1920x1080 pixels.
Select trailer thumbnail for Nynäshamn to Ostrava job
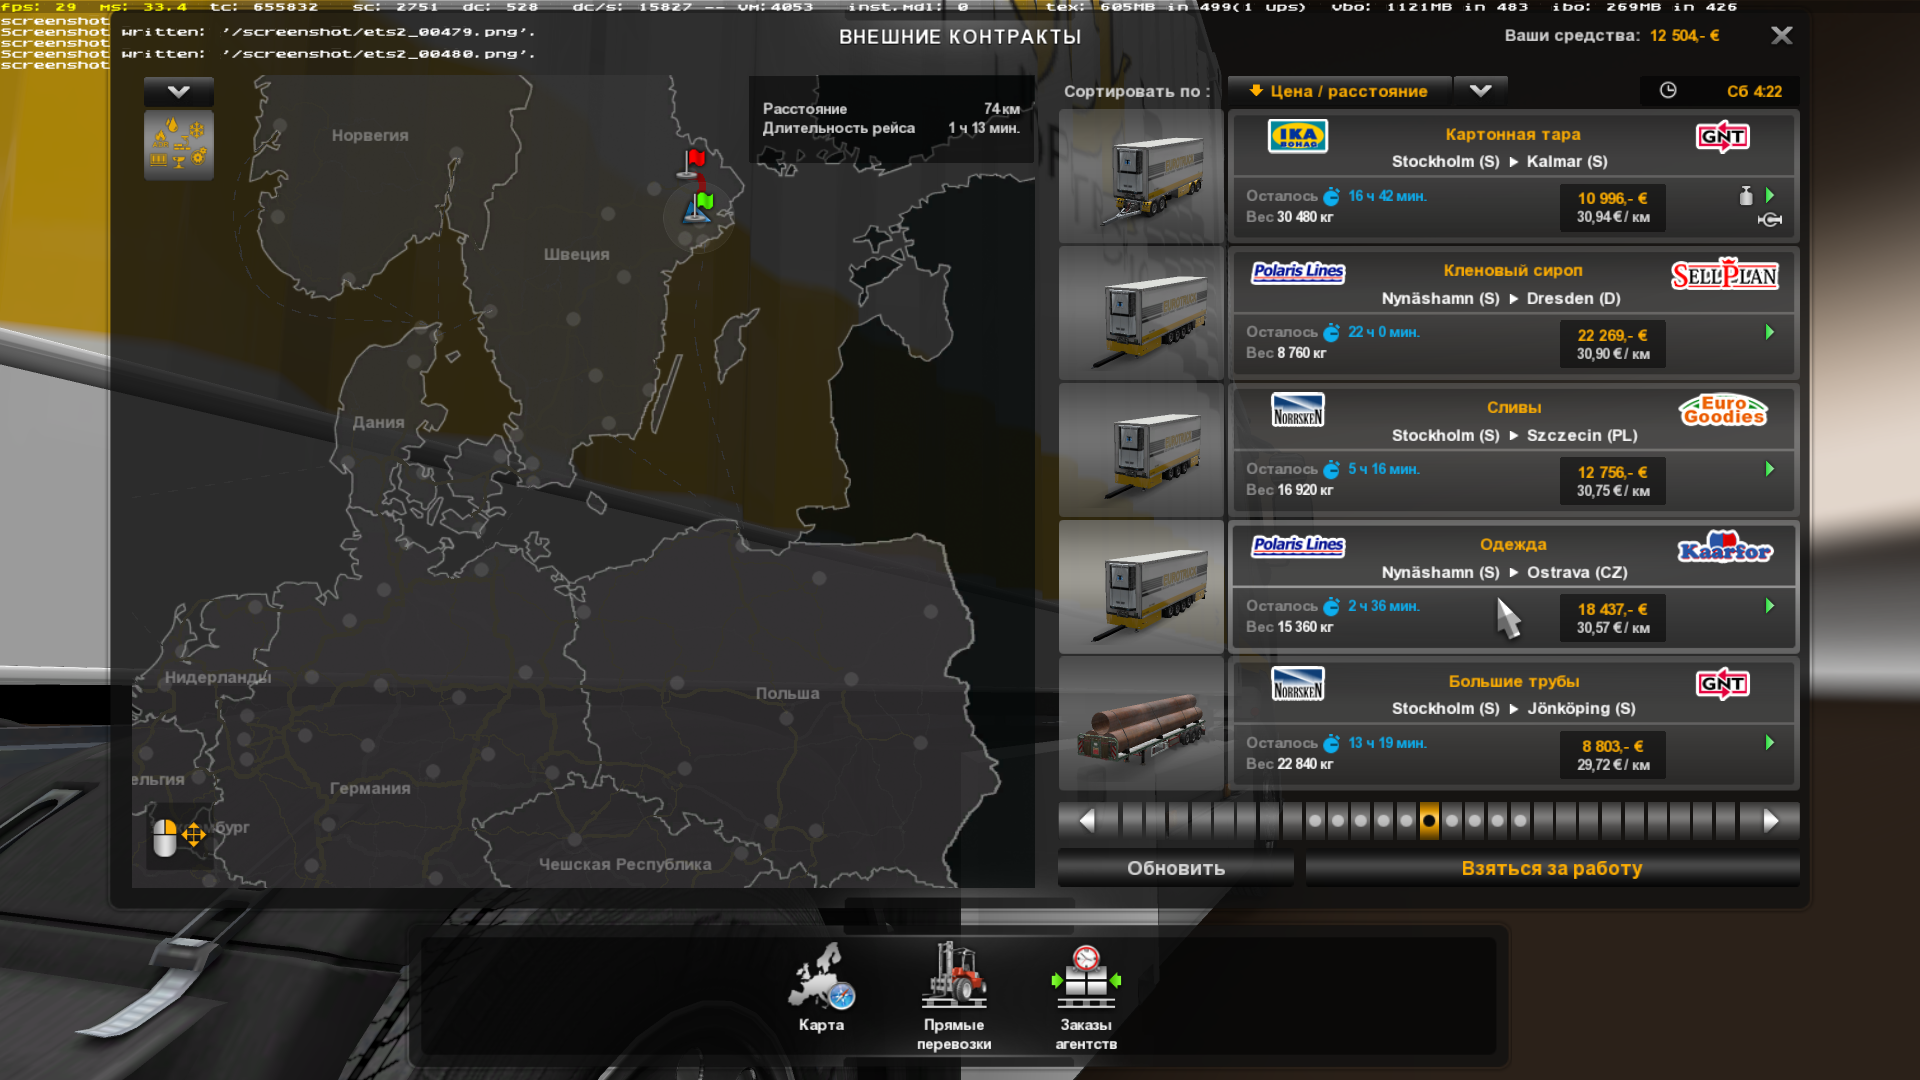[1141, 587]
